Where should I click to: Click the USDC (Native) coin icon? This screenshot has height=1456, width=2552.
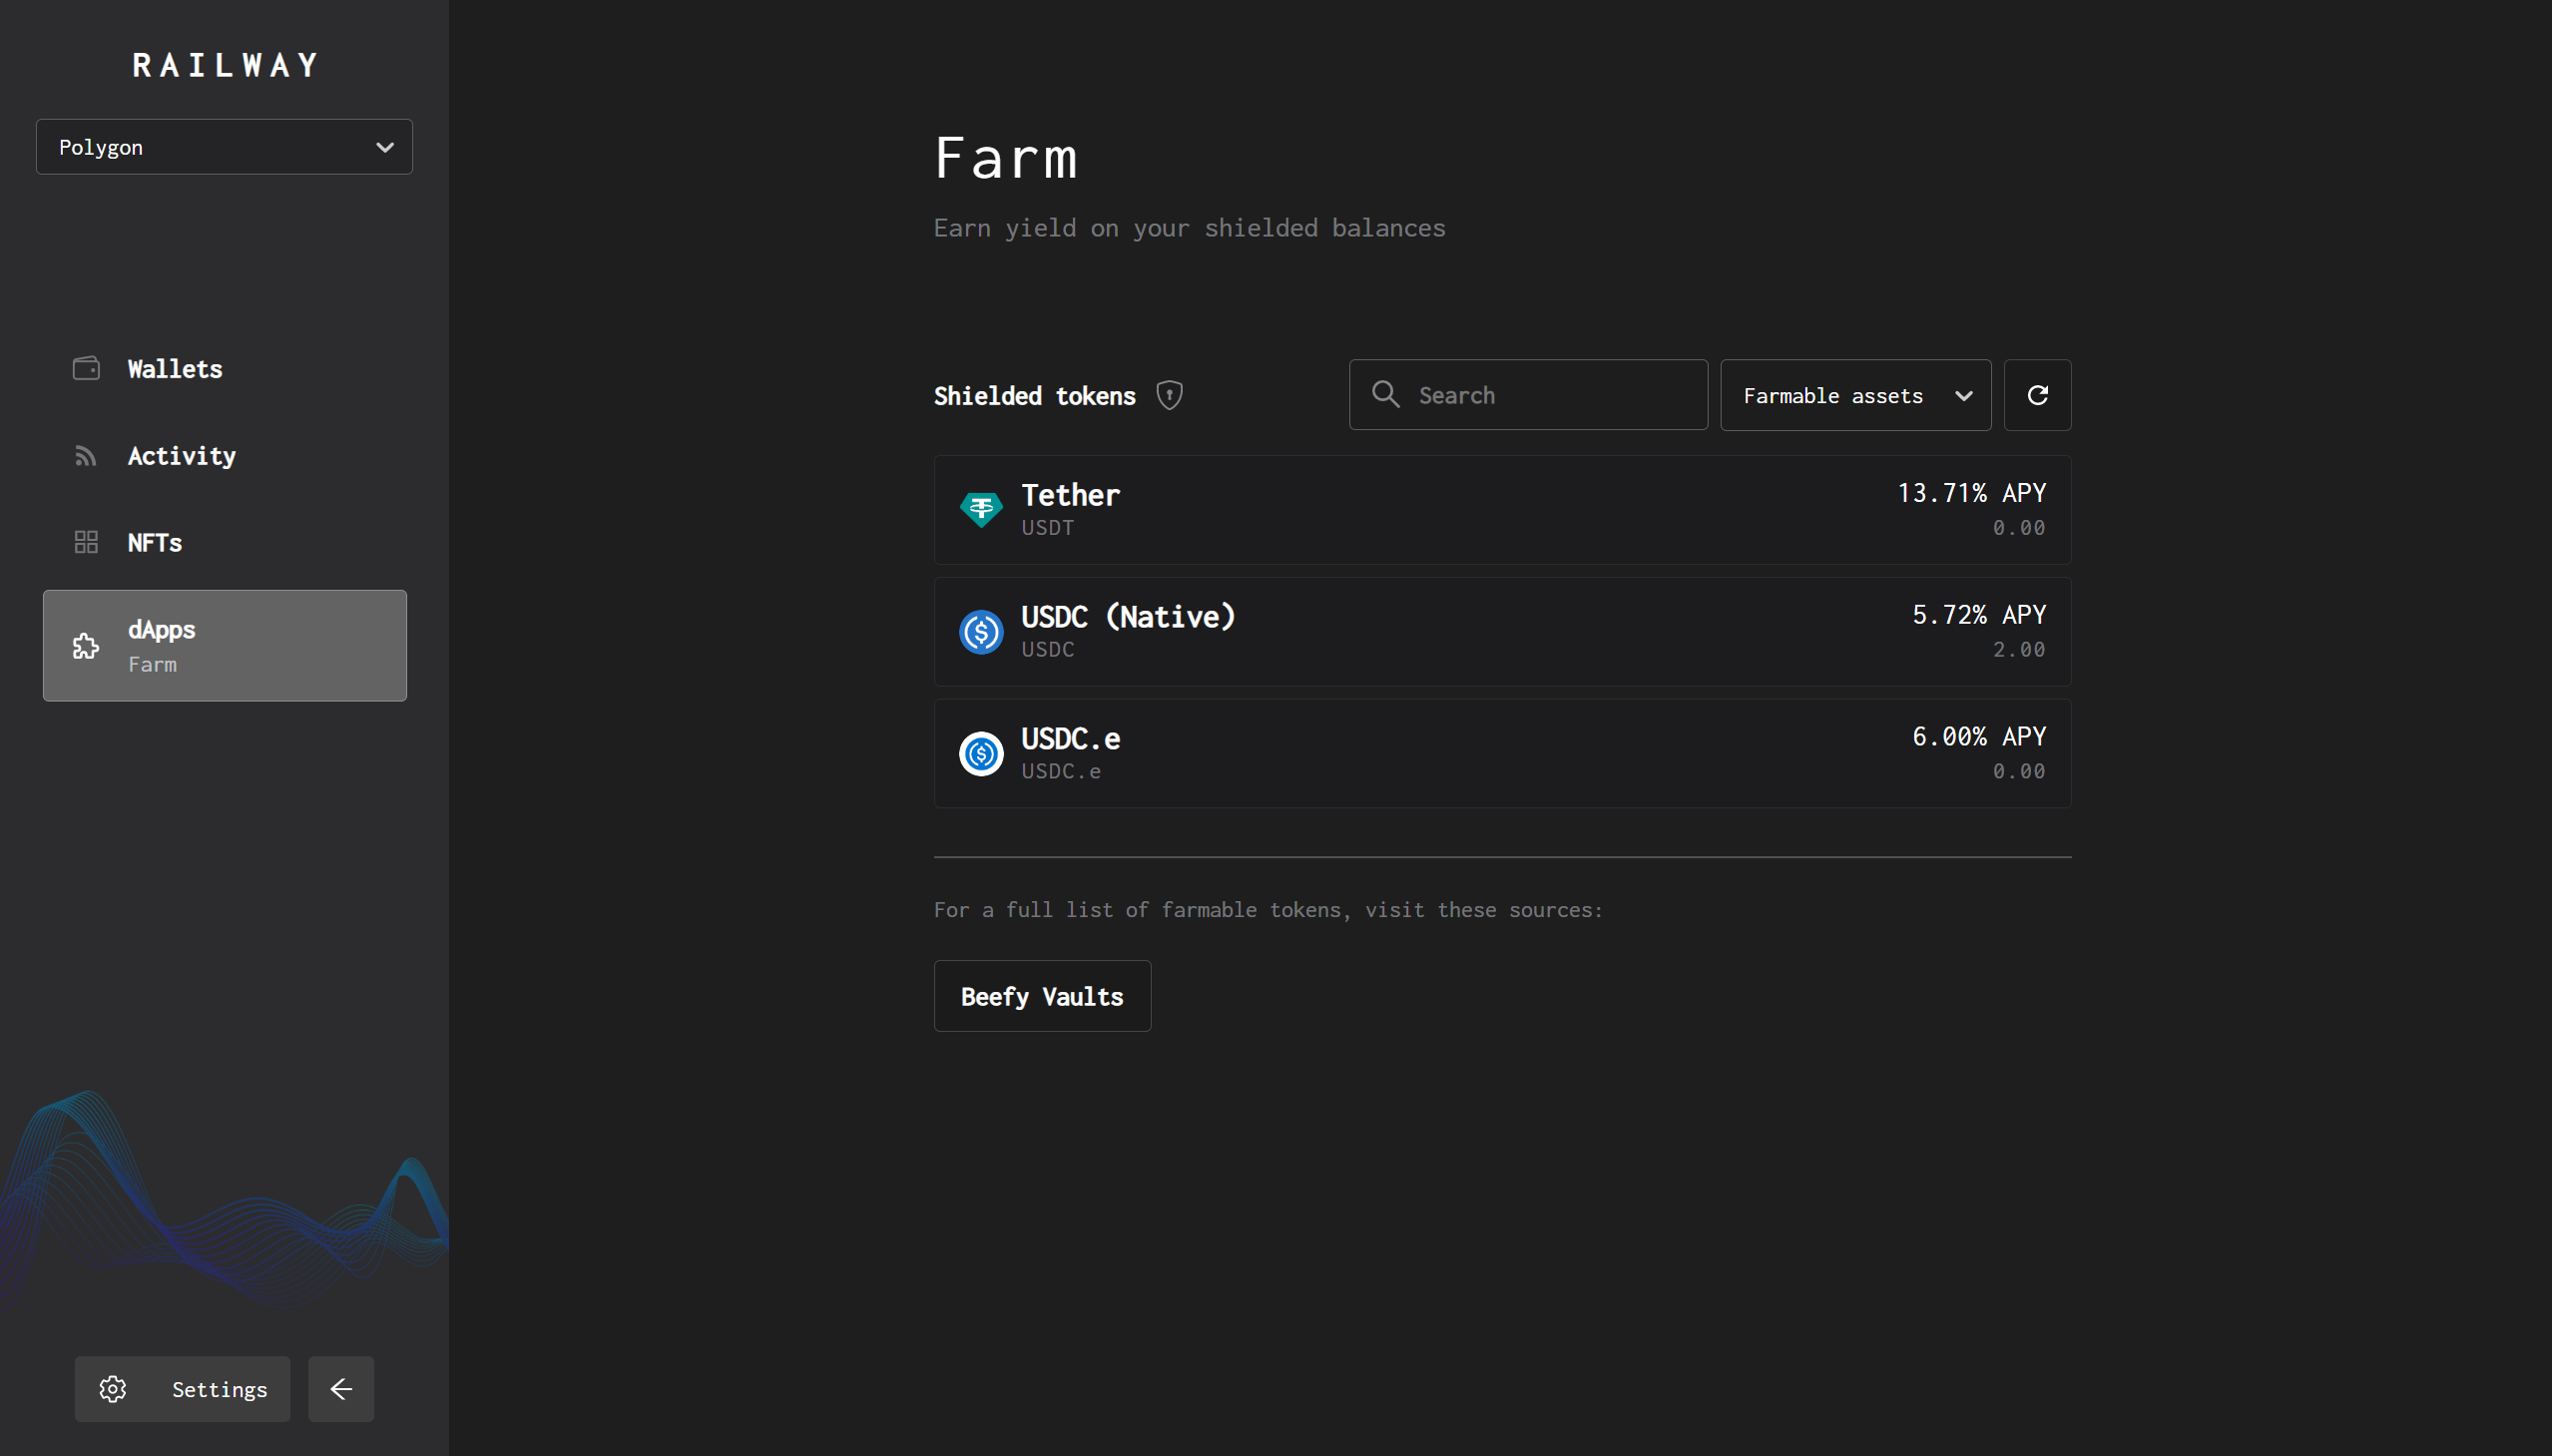click(x=980, y=632)
